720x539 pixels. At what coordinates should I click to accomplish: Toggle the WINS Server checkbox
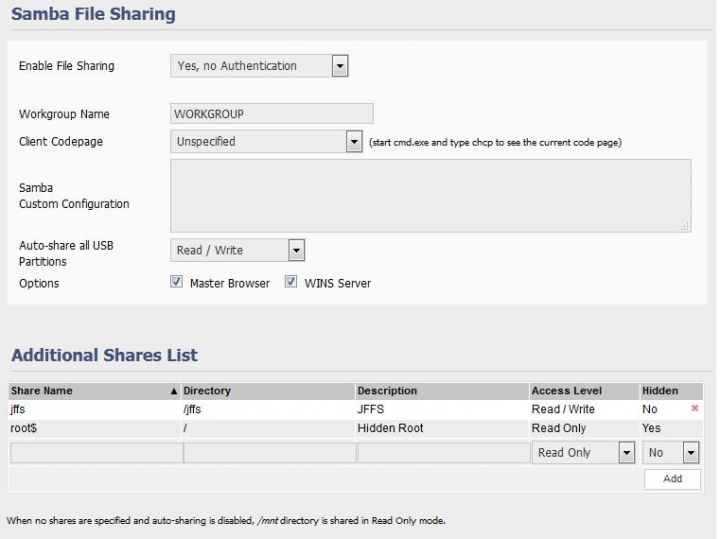tap(291, 281)
